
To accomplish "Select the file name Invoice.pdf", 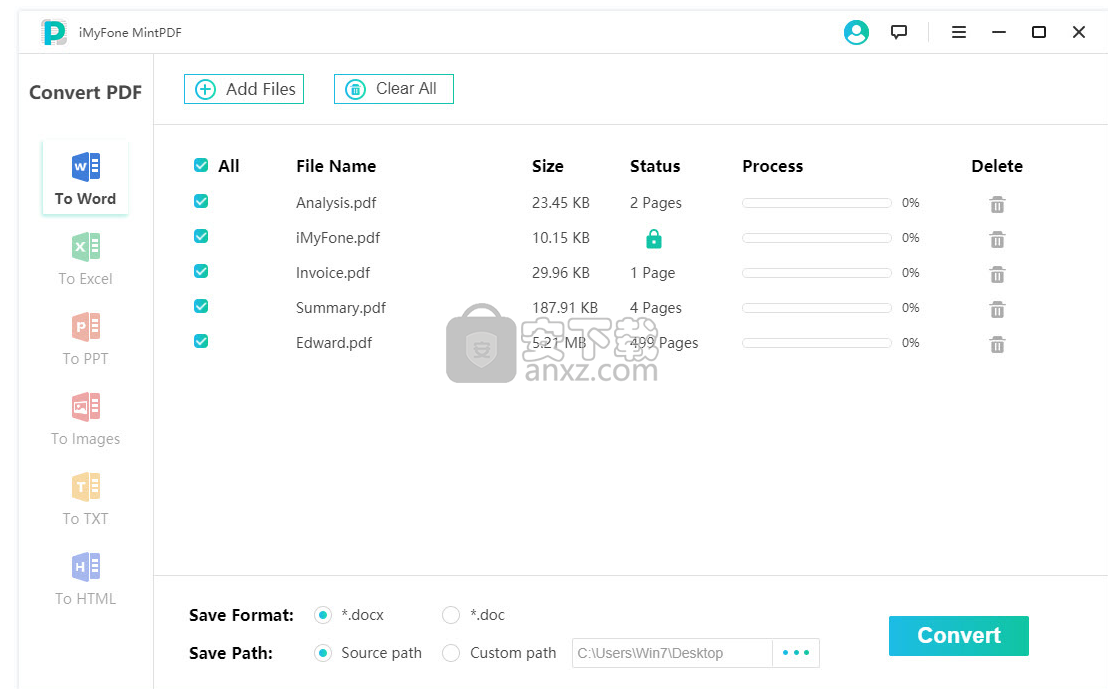I will click(333, 273).
